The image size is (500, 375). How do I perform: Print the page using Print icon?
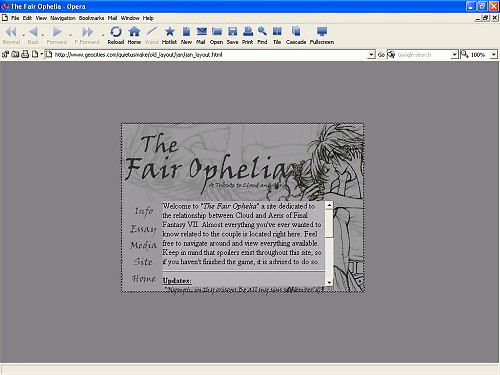pyautogui.click(x=248, y=32)
